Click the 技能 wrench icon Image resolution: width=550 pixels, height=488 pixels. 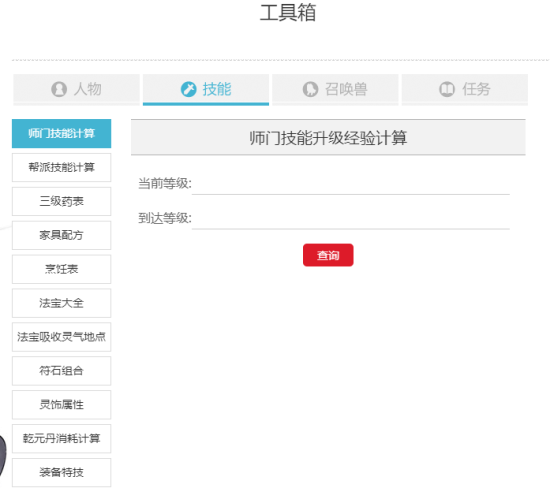(x=188, y=89)
